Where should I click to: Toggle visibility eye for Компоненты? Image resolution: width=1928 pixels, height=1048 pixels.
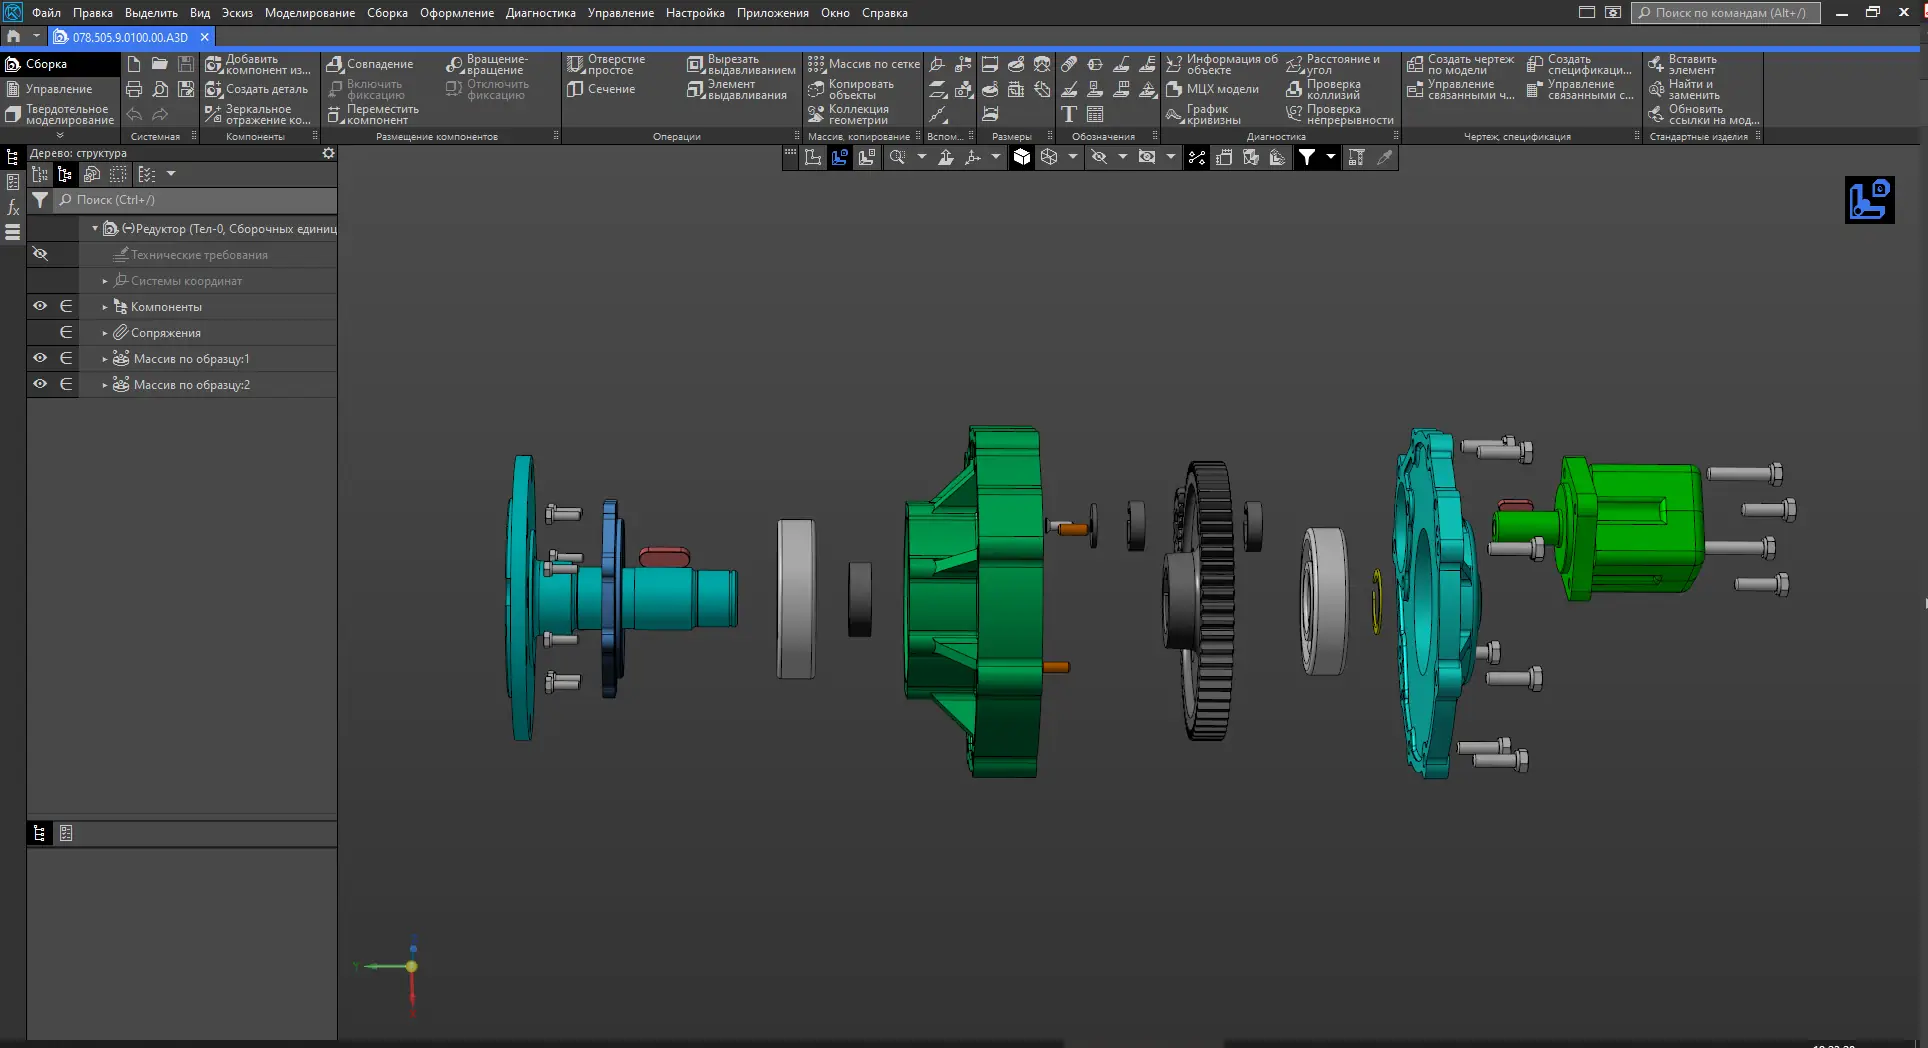pyautogui.click(x=40, y=306)
